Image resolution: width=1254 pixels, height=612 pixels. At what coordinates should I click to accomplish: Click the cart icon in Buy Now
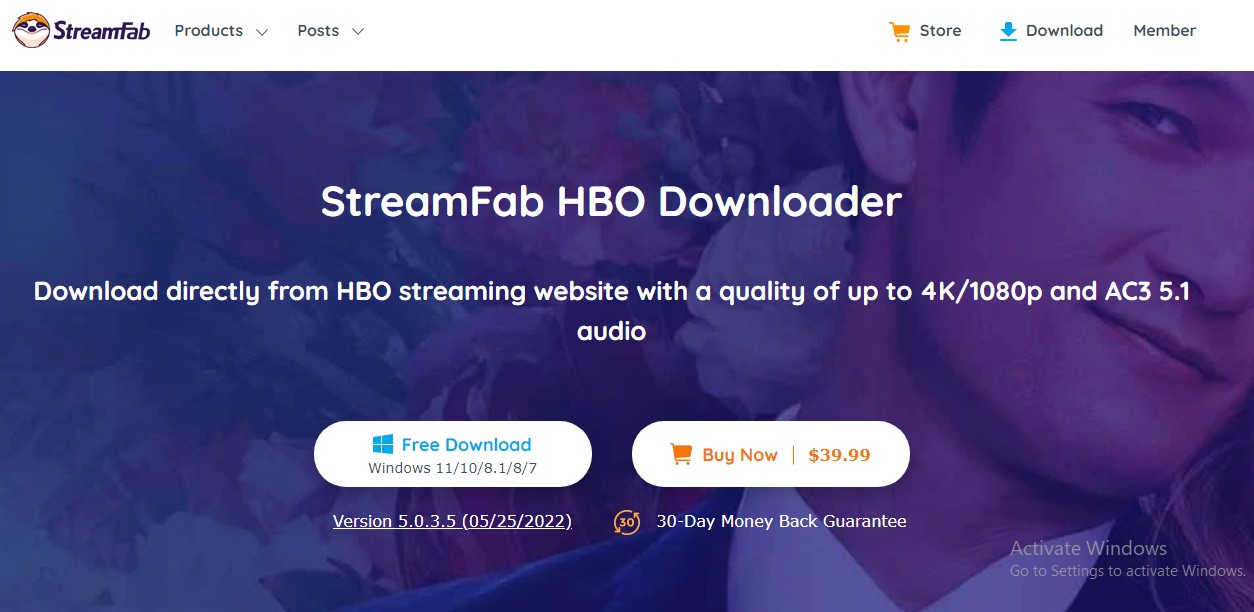[x=681, y=455]
